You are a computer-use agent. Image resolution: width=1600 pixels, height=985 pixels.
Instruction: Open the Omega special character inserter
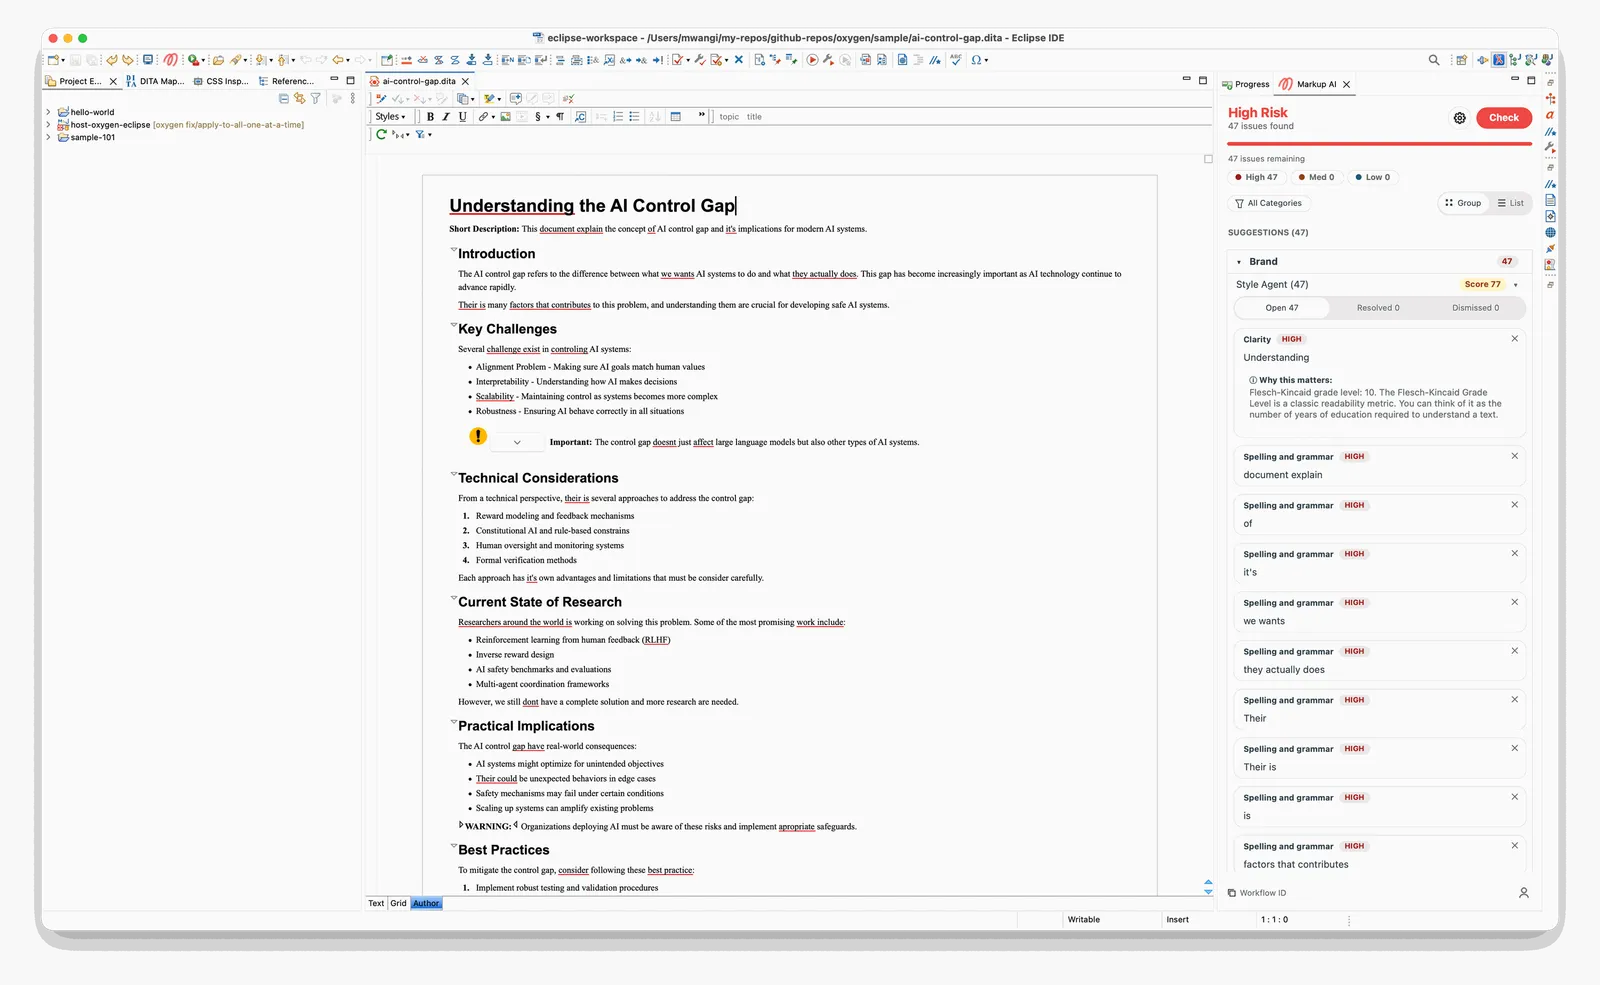(x=977, y=60)
